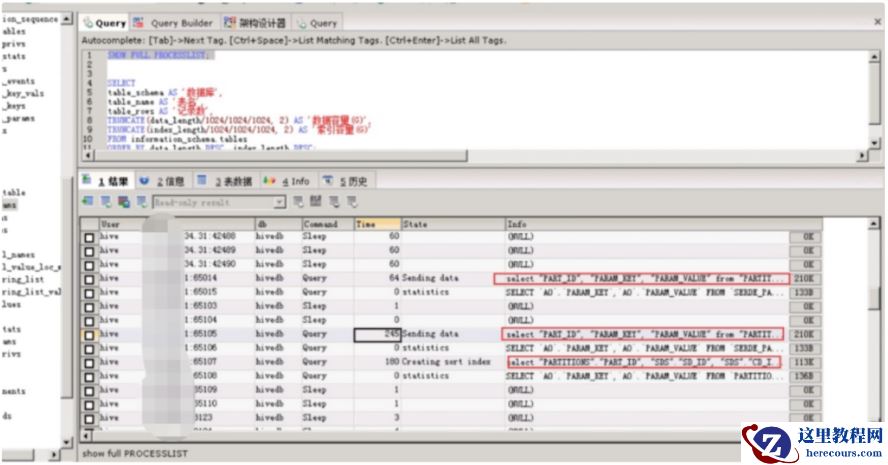Tick the checkbox for row with port 65104
Viewport: 888px width, 465px height.
[89, 321]
